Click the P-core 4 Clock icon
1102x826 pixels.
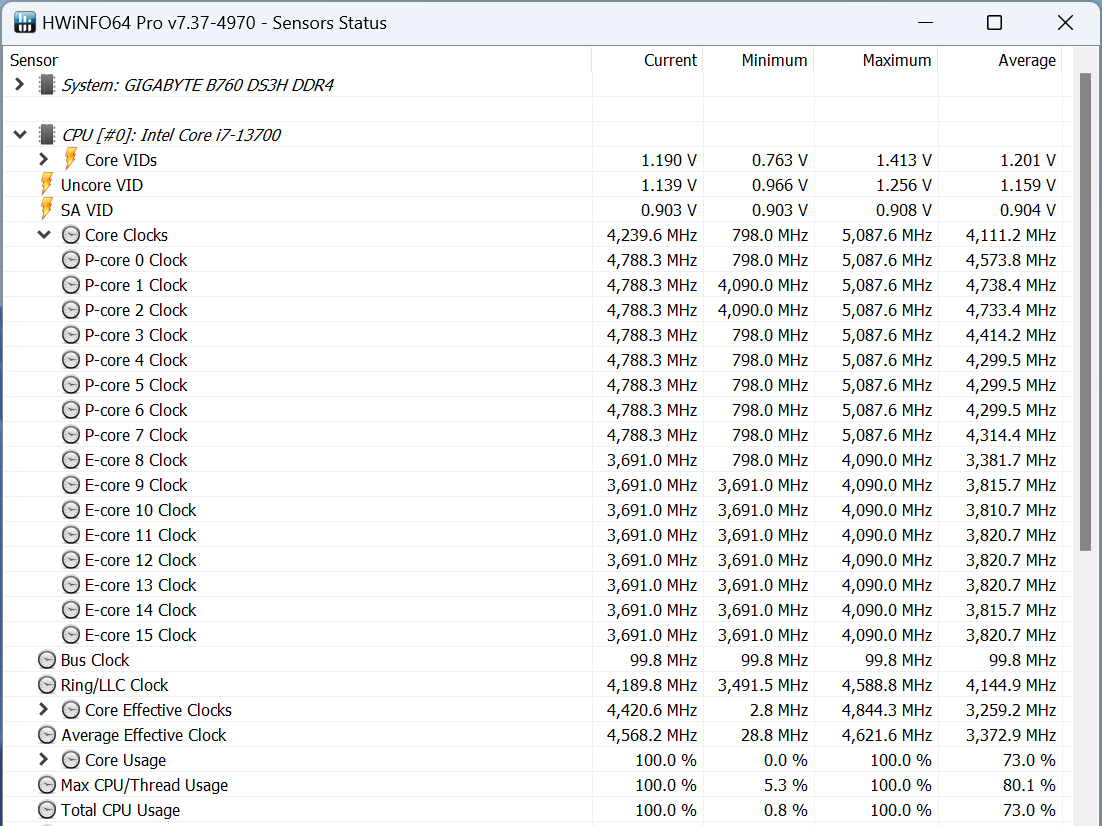coord(71,360)
